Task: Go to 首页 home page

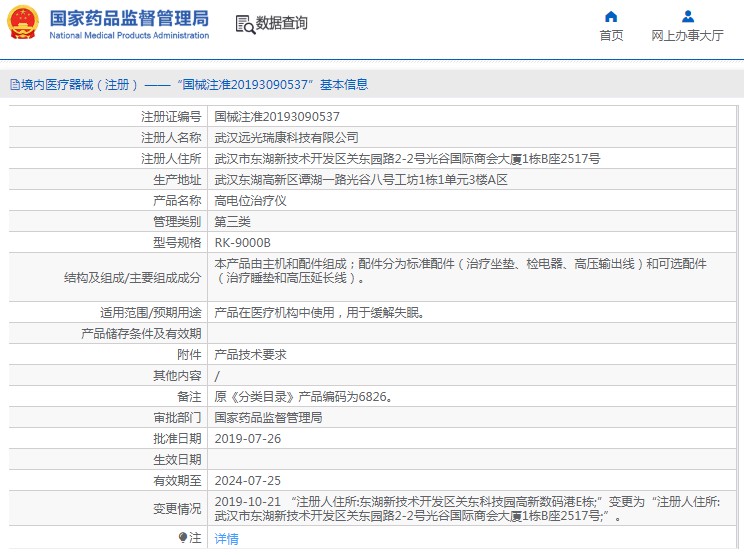Action: click(x=611, y=36)
